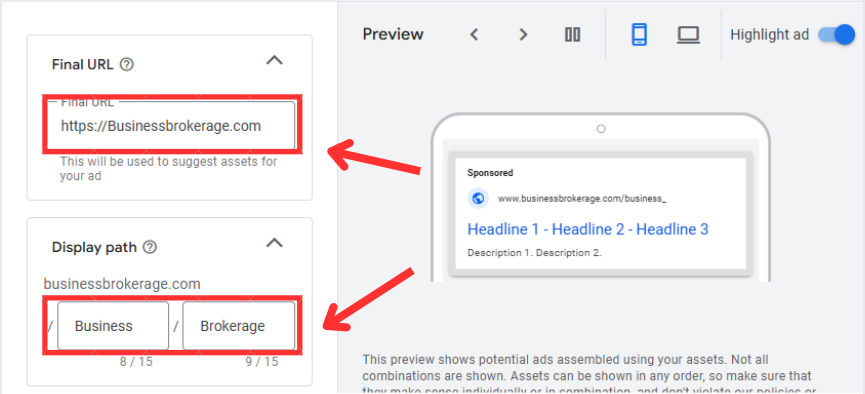Collapse the Display path section
The width and height of the screenshot is (865, 394).
[274, 243]
